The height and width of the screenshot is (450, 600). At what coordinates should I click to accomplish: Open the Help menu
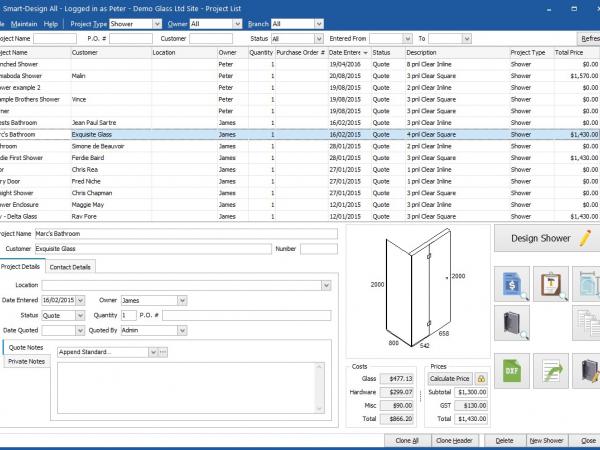click(51, 24)
